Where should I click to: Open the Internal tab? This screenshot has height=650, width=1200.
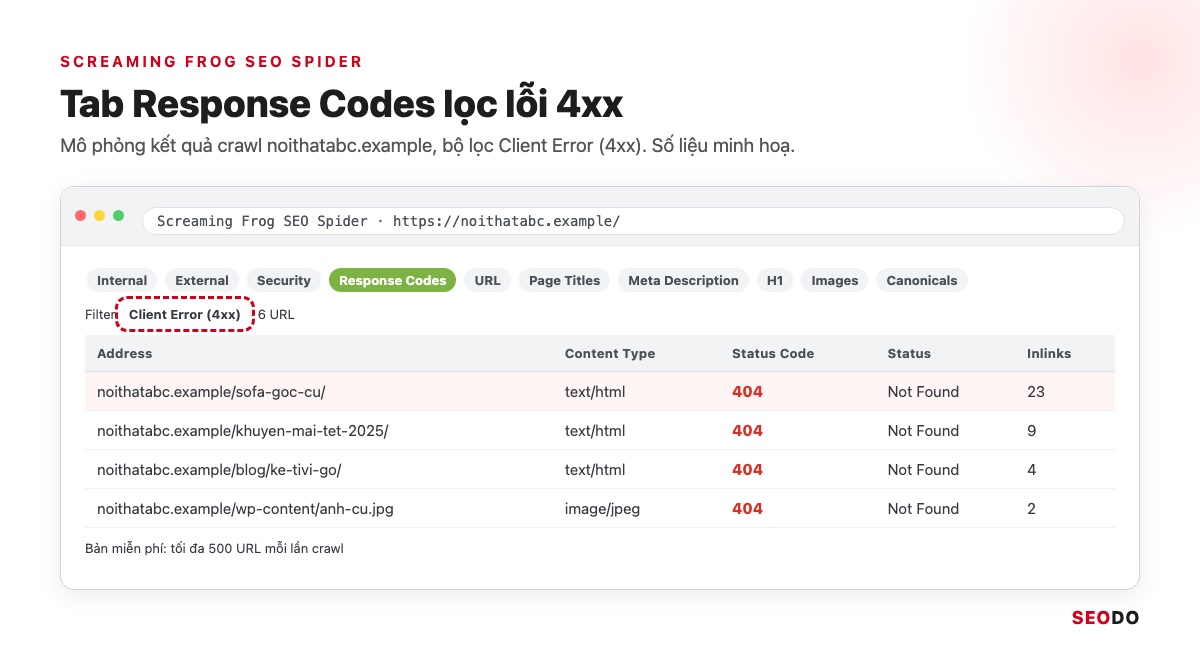122,280
